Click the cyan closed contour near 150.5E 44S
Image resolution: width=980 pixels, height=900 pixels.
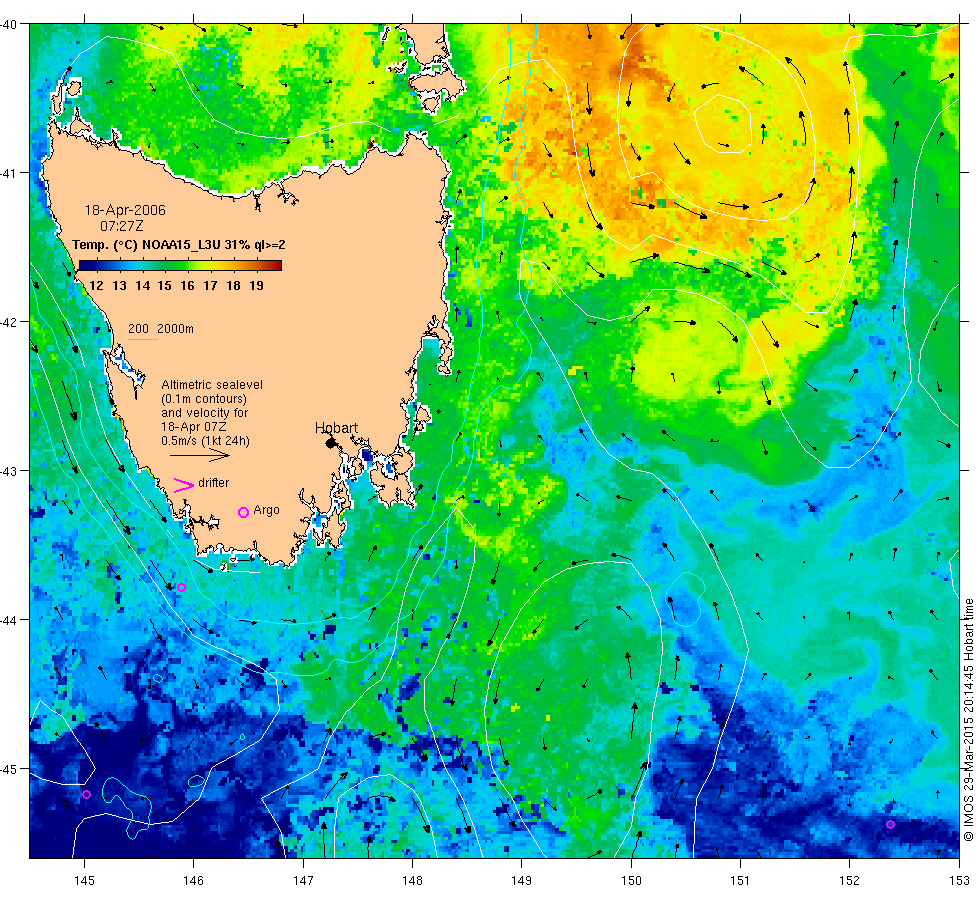(686, 599)
